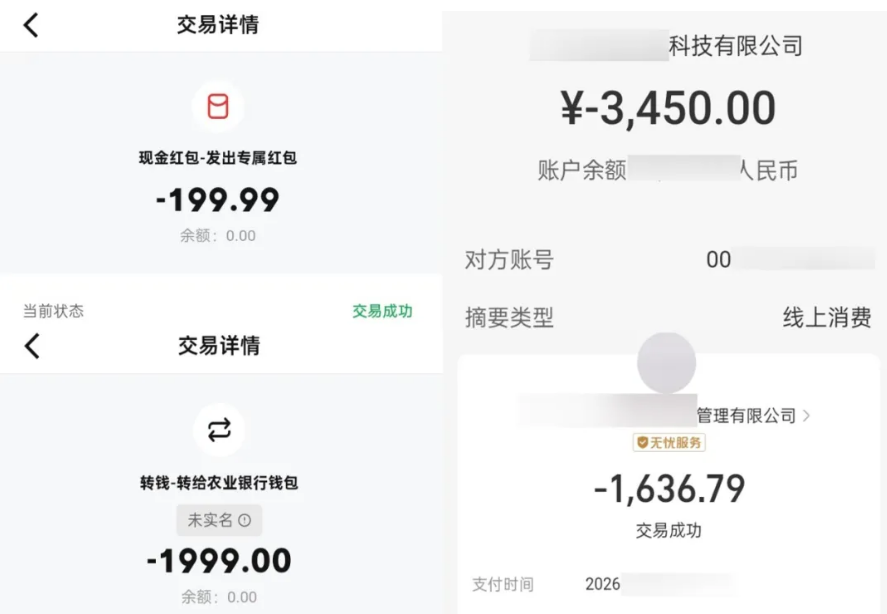This screenshot has width=887, height=614.
Task: Tap the 交易成功 green status text
Action: [382, 311]
